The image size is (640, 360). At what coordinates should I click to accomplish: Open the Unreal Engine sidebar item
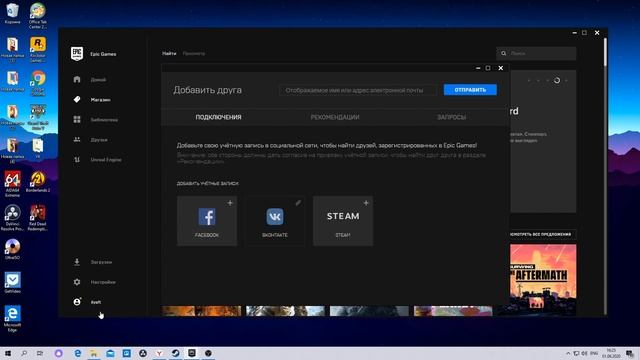(97, 160)
